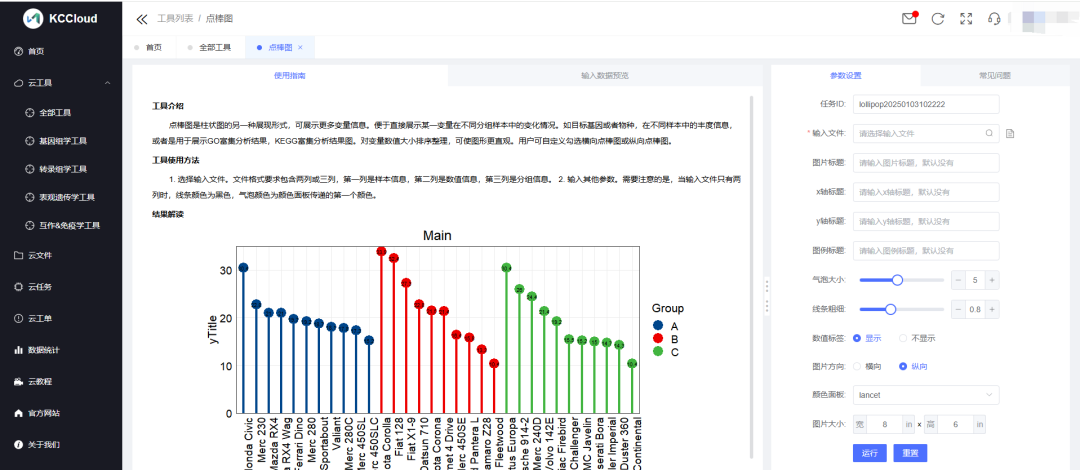Open the example file document icon
Image resolution: width=1080 pixels, height=470 pixels.
[x=1010, y=134]
